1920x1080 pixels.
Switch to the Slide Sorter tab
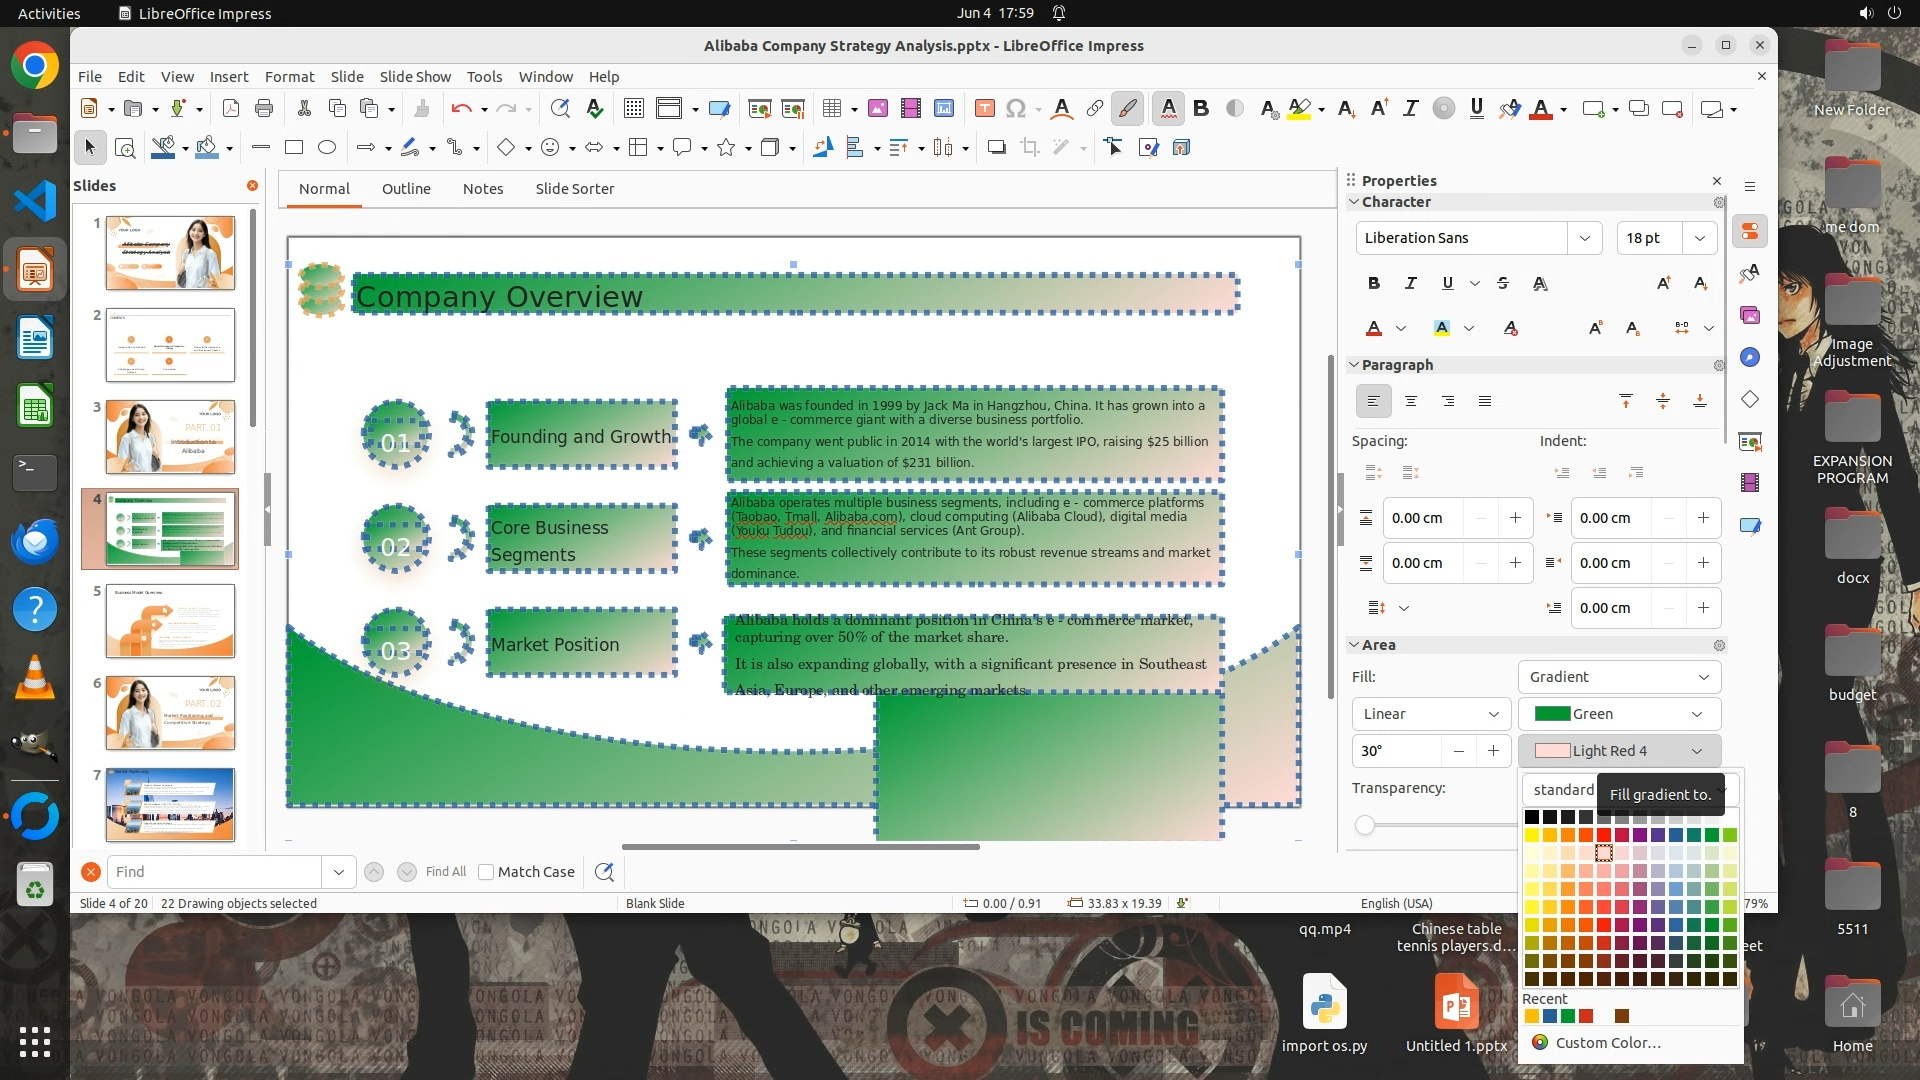(x=574, y=189)
